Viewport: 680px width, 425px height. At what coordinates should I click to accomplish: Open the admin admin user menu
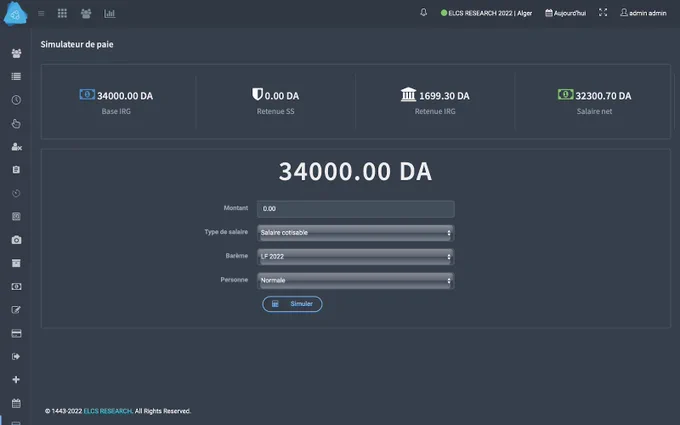[x=643, y=13]
